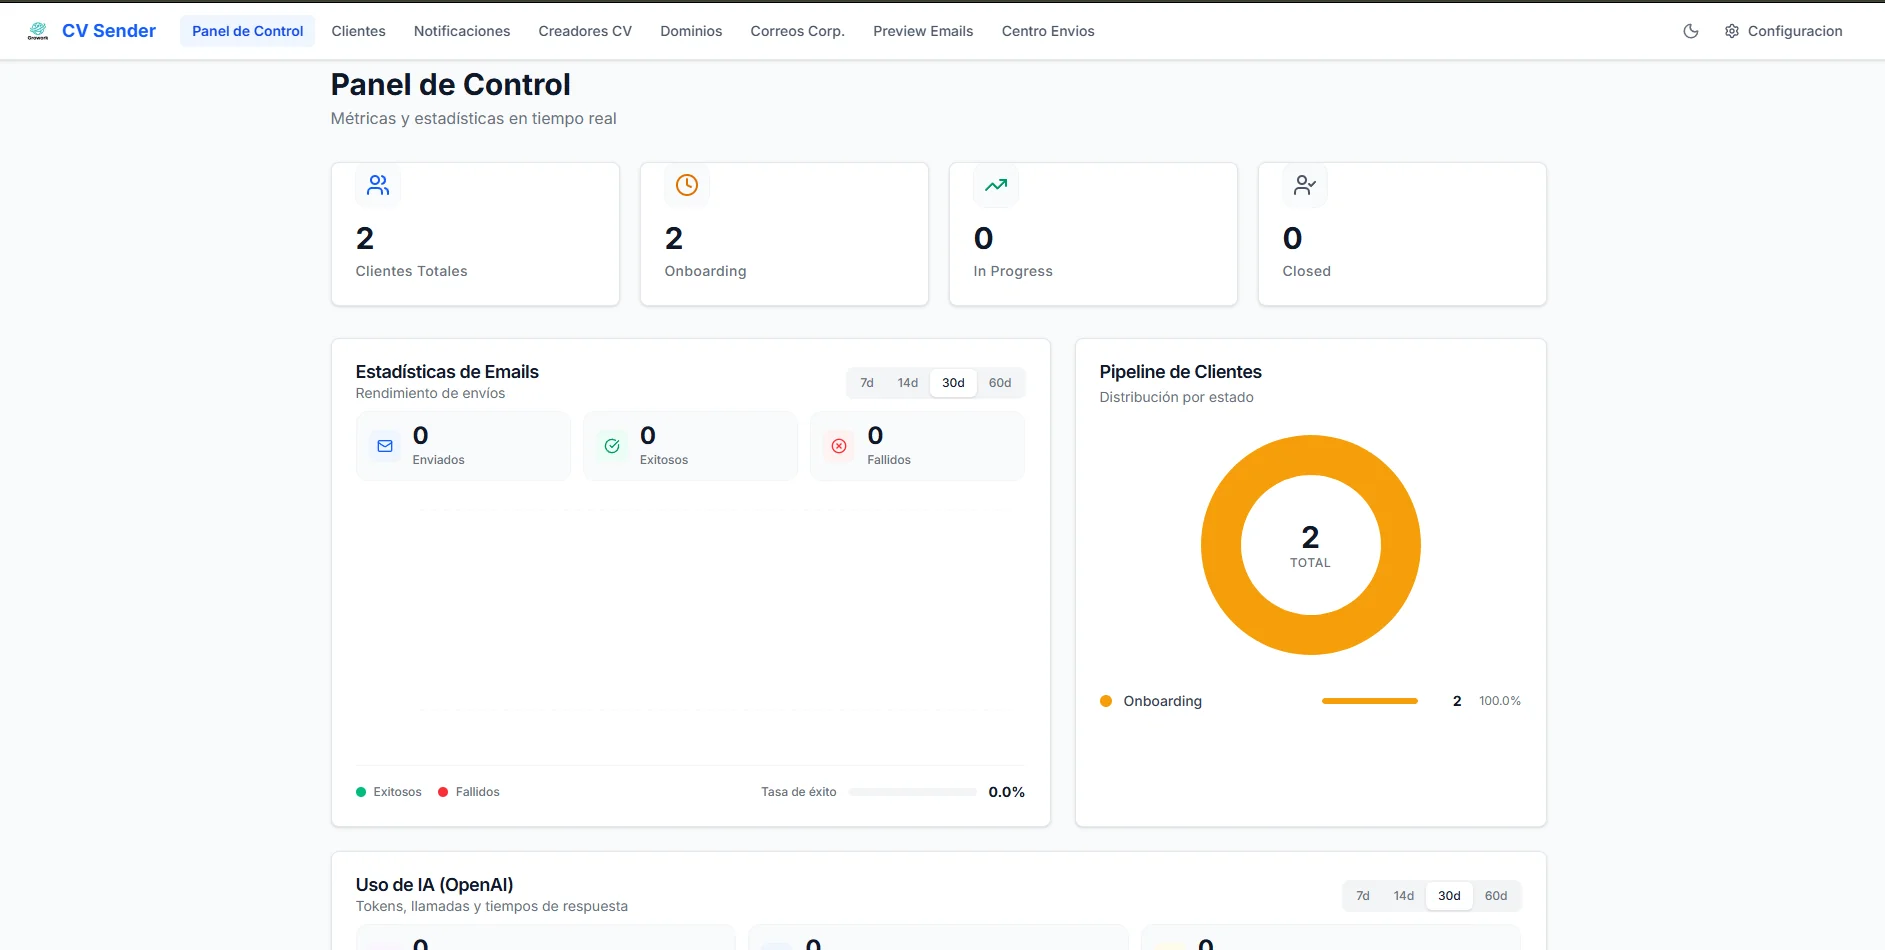
Task: Click the Fallidos x-circle icon
Action: tap(839, 446)
